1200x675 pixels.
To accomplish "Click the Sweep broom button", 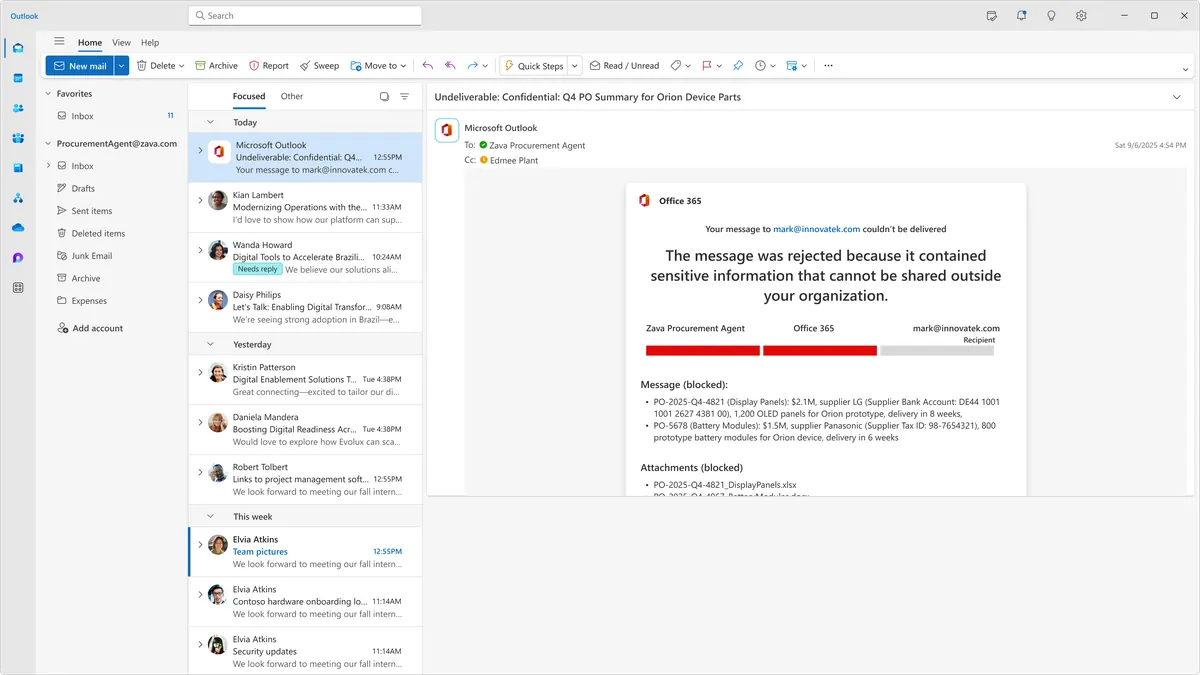I will pos(320,66).
